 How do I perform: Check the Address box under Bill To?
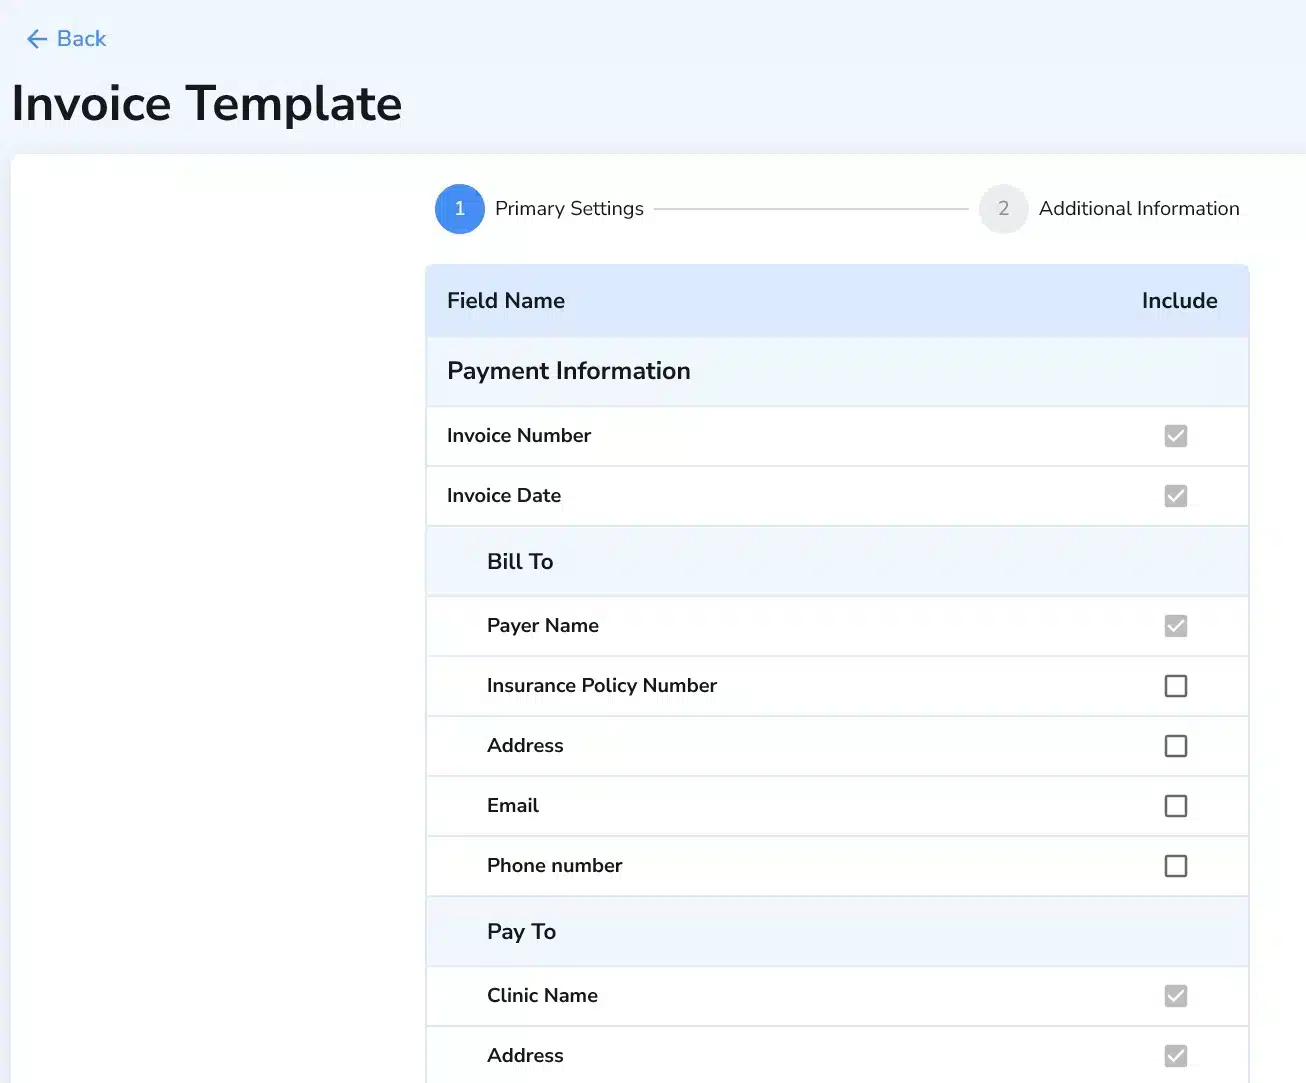click(1176, 746)
